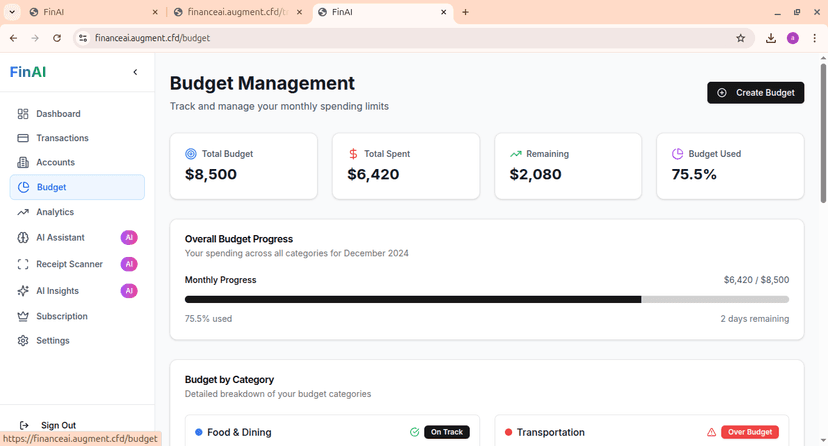828x446 pixels.
Task: Bookmark this page with star icon
Action: (741, 38)
